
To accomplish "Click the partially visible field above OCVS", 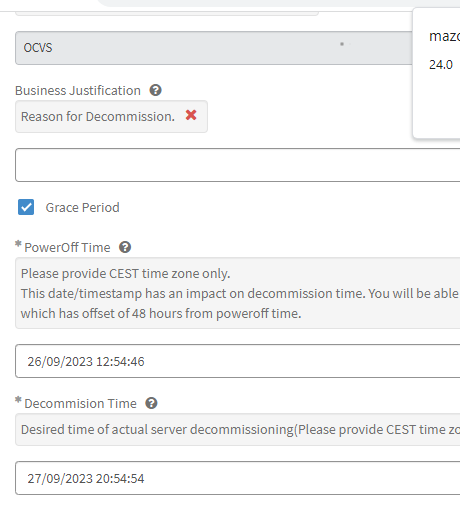I will pos(167,13).
